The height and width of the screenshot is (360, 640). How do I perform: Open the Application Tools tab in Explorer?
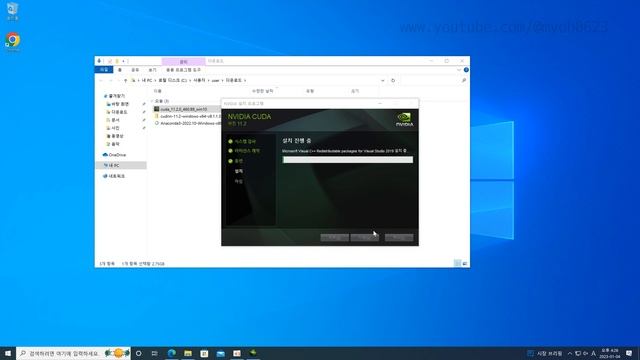pyautogui.click(x=183, y=70)
